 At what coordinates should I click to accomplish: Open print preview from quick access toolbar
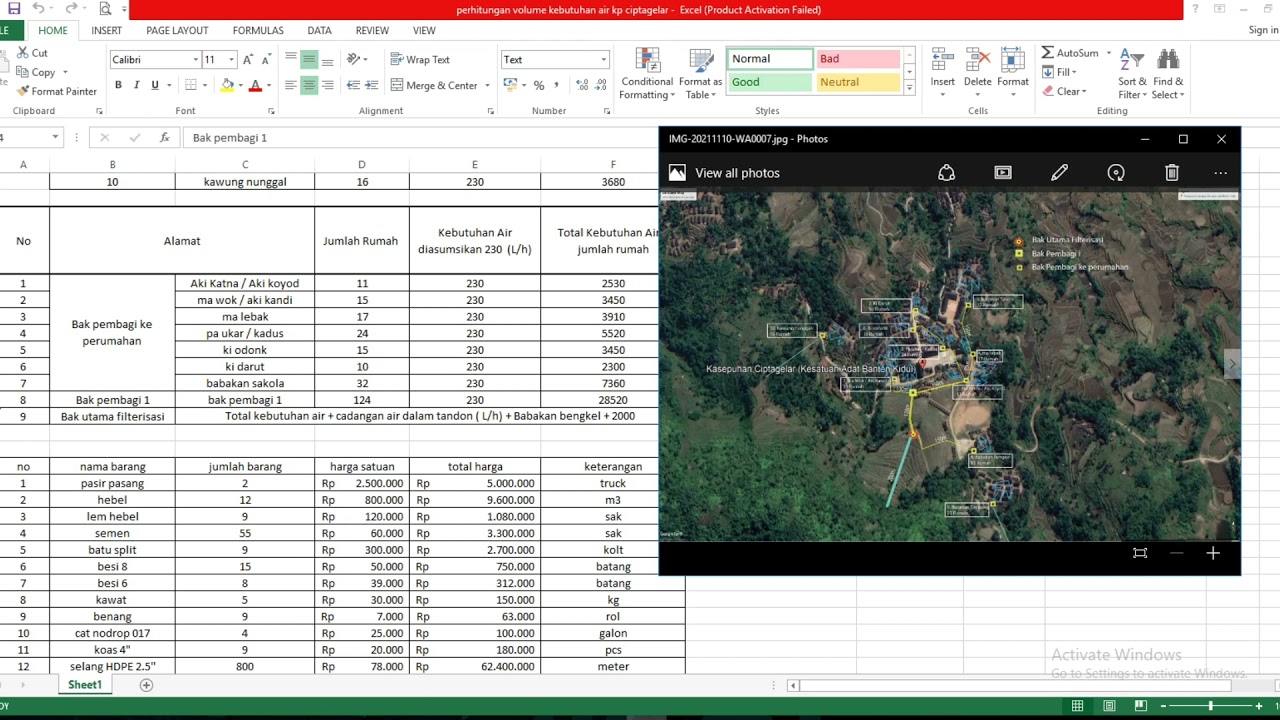click(x=105, y=9)
